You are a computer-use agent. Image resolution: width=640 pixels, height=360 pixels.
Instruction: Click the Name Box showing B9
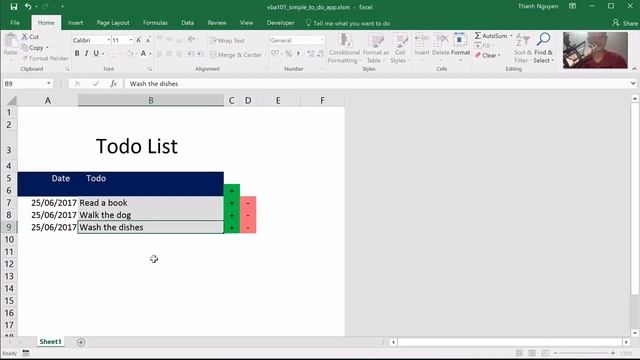23,84
